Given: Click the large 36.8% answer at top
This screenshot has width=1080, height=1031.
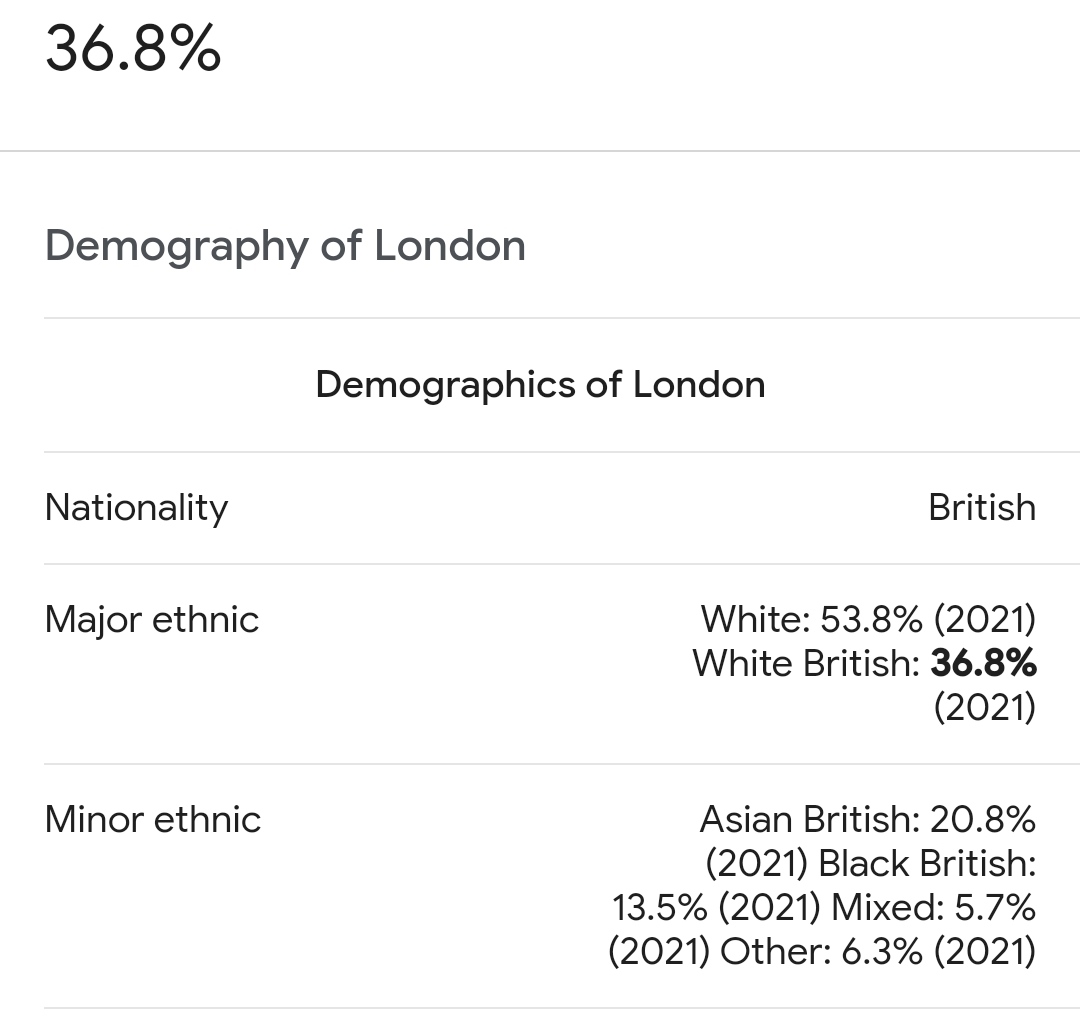Looking at the screenshot, I should (x=133, y=48).
